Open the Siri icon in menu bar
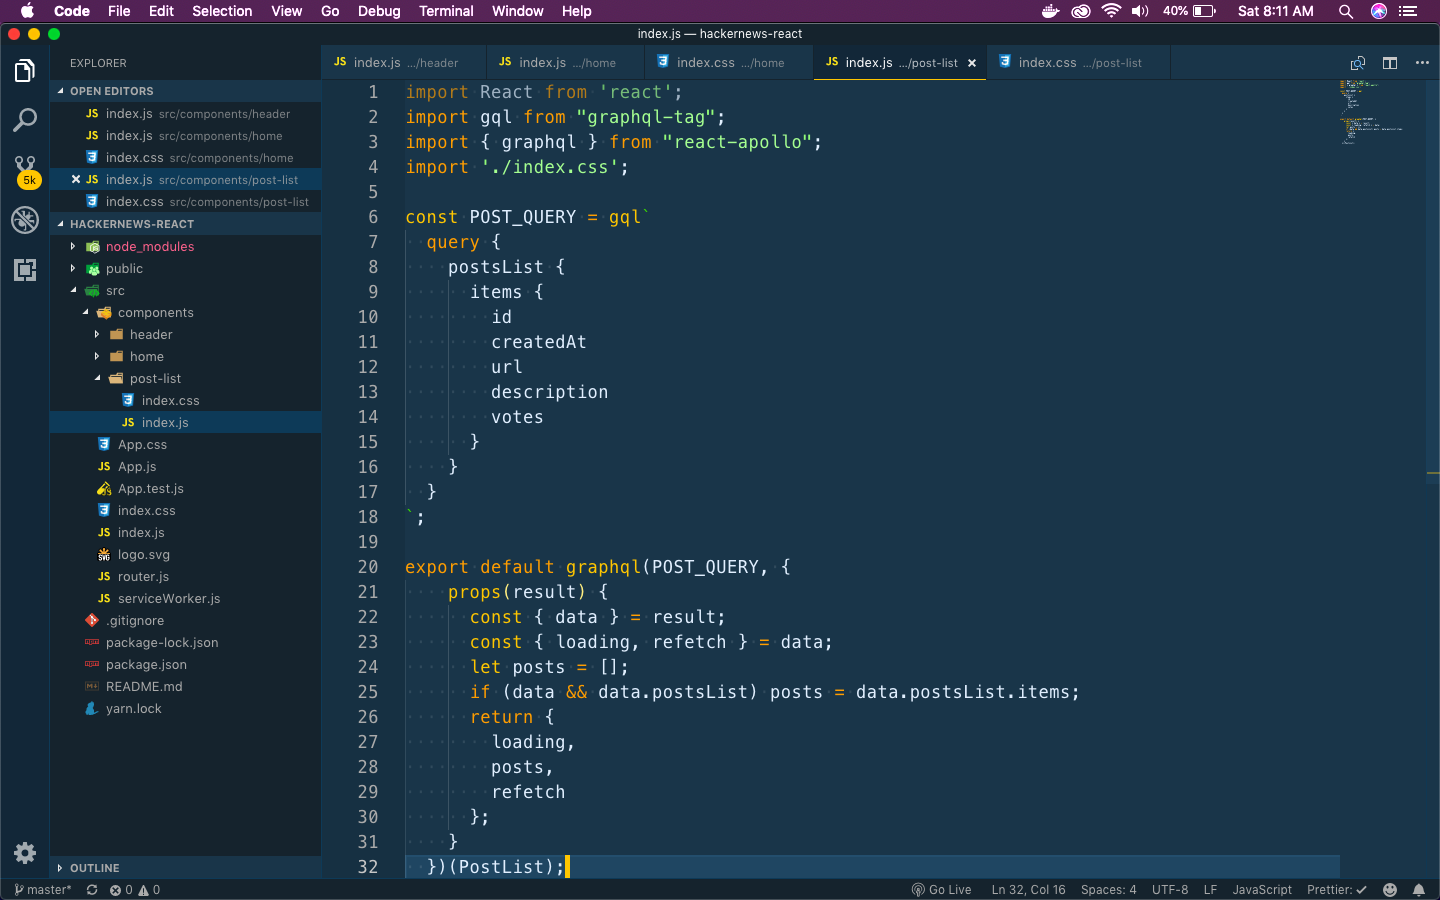 coord(1379,11)
